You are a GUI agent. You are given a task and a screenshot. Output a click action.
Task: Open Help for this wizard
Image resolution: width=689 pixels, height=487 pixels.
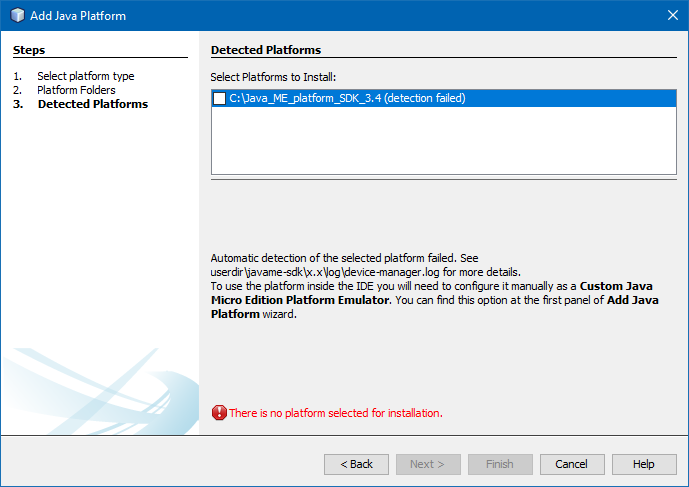tap(644, 464)
